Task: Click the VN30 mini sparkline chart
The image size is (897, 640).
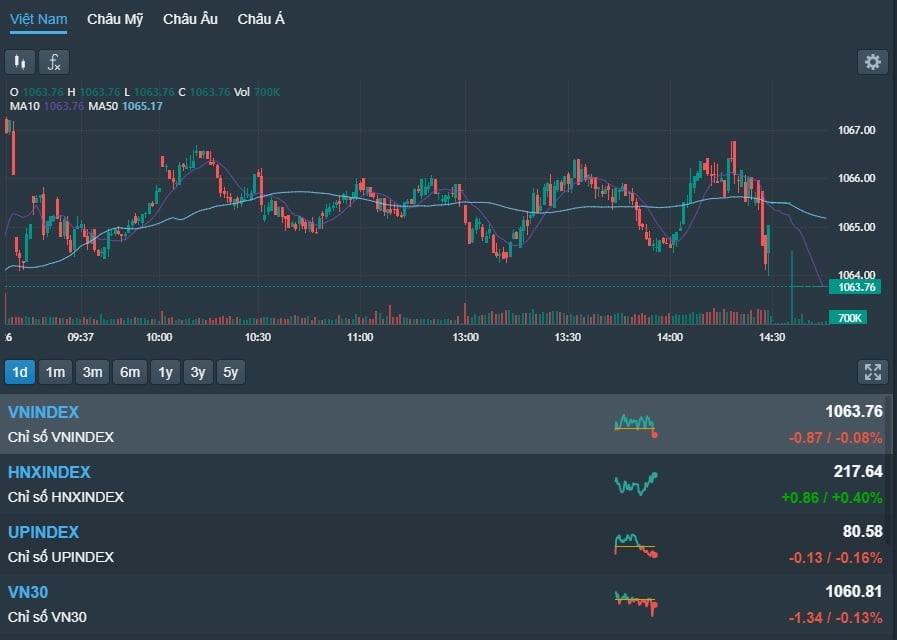Action: coord(636,604)
